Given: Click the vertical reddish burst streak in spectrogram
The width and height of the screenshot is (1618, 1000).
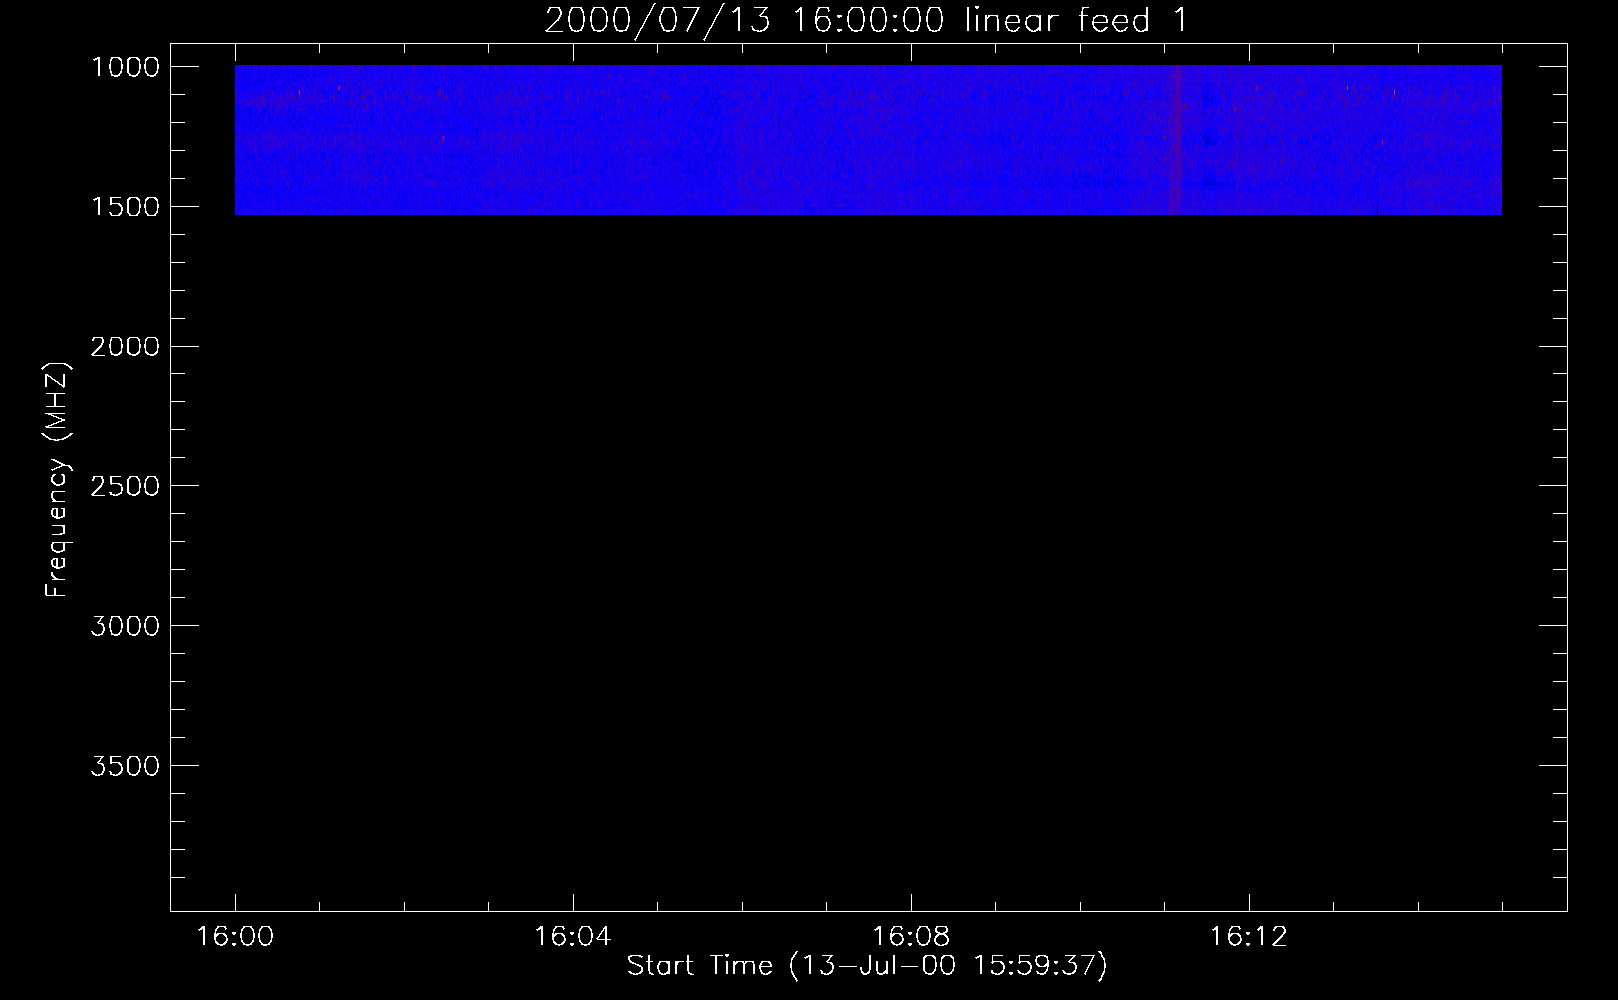Looking at the screenshot, I should coord(1176,140).
